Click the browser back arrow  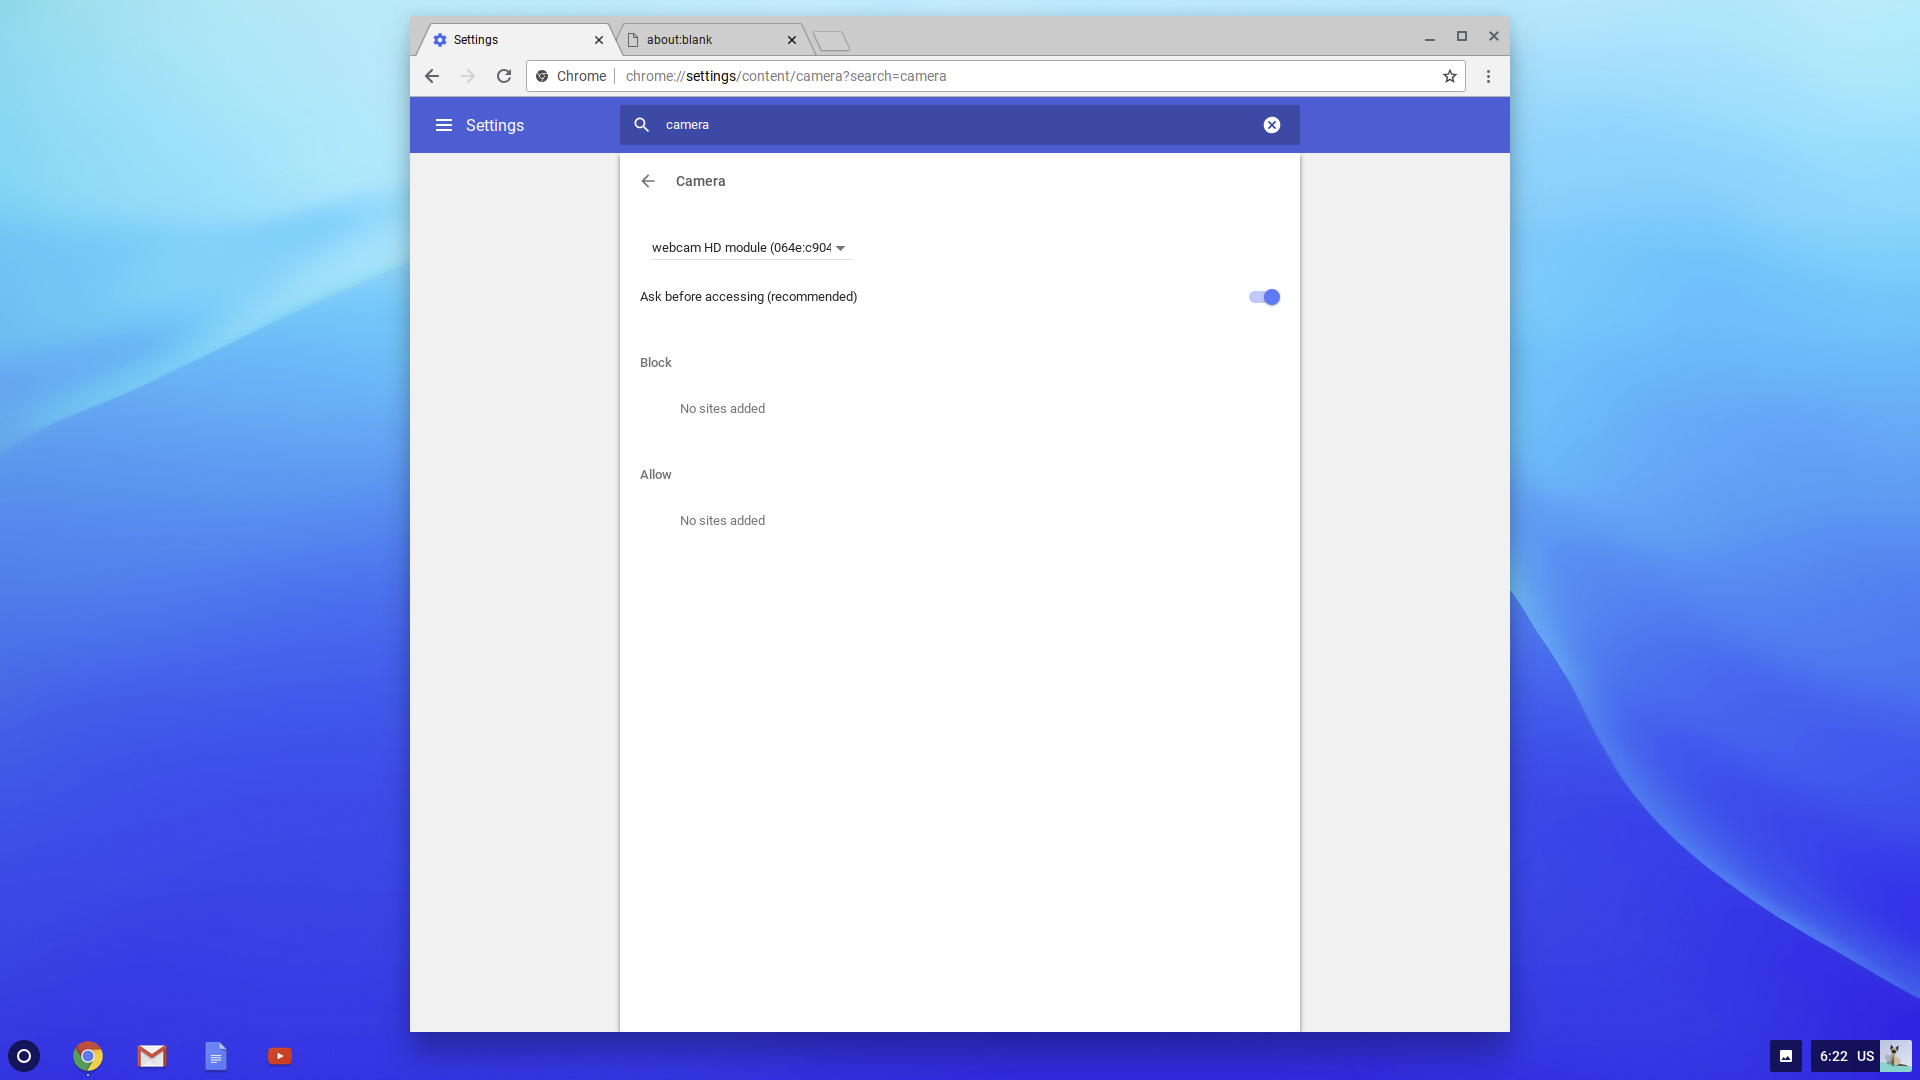(432, 76)
